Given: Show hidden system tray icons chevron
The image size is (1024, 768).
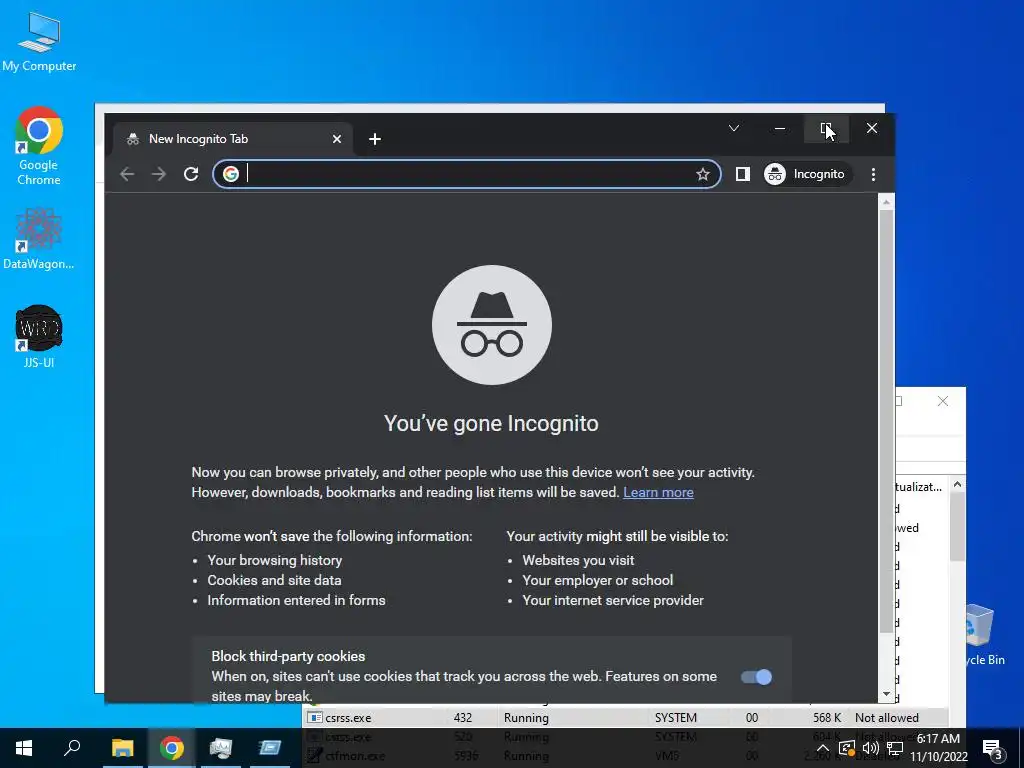Looking at the screenshot, I should click(x=823, y=748).
